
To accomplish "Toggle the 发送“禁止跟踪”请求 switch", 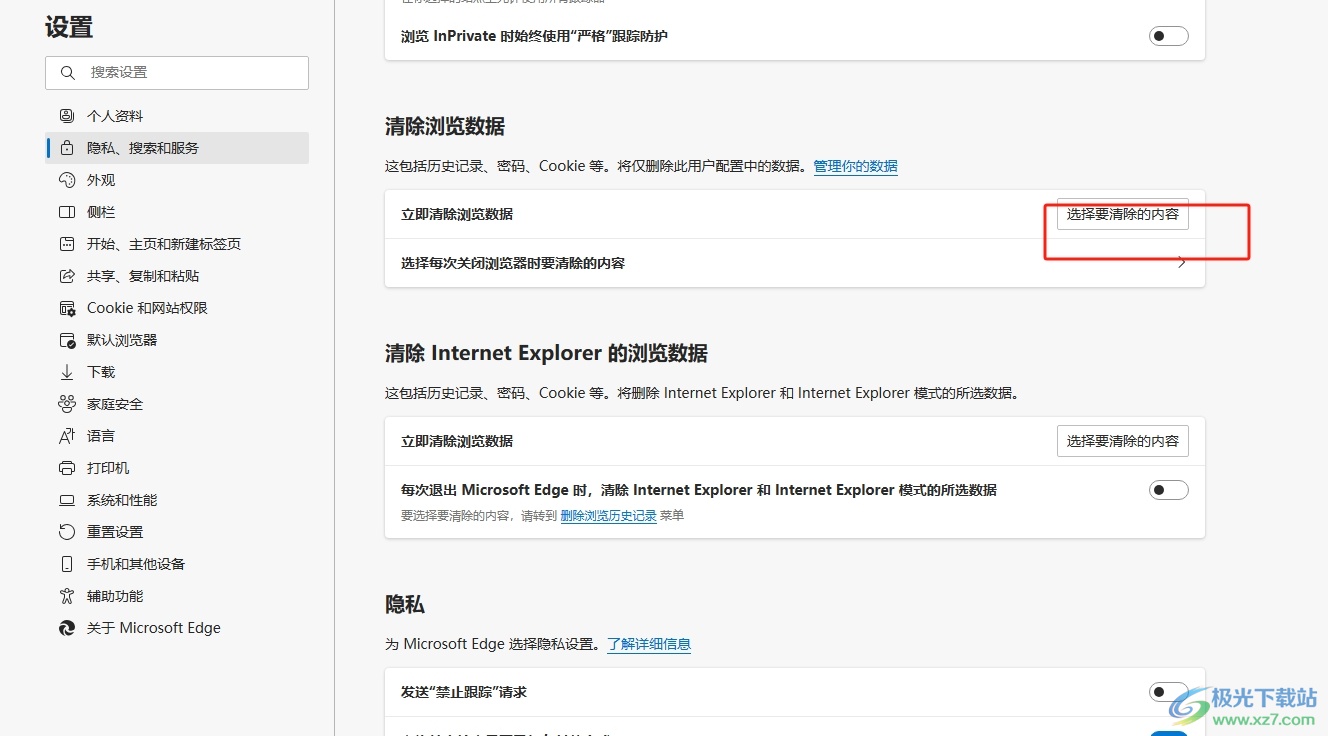I will coord(1168,692).
